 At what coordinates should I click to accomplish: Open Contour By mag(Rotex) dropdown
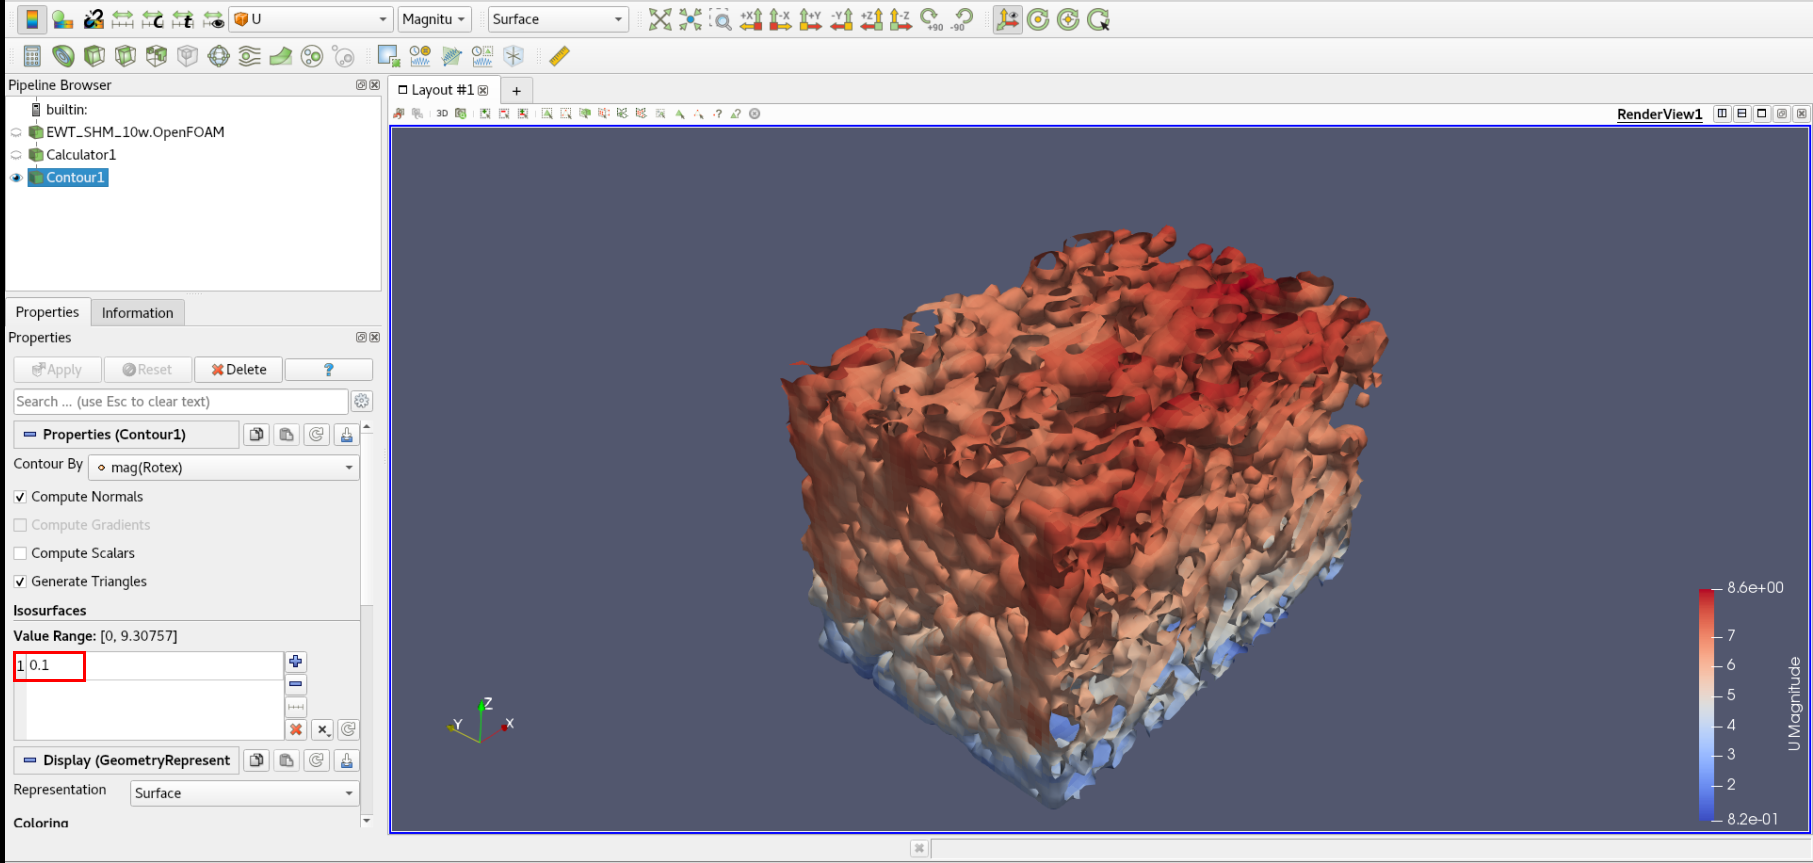tap(224, 467)
